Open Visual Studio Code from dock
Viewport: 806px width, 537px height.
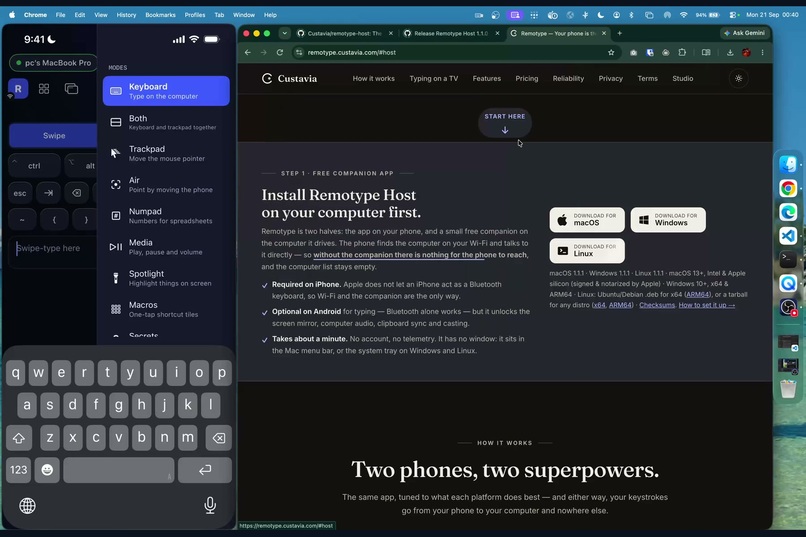(788, 236)
